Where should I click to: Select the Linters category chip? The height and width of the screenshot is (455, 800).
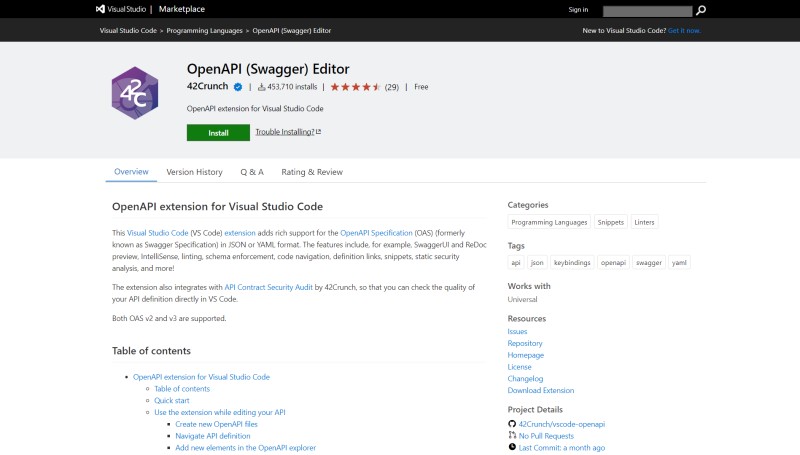(x=644, y=222)
